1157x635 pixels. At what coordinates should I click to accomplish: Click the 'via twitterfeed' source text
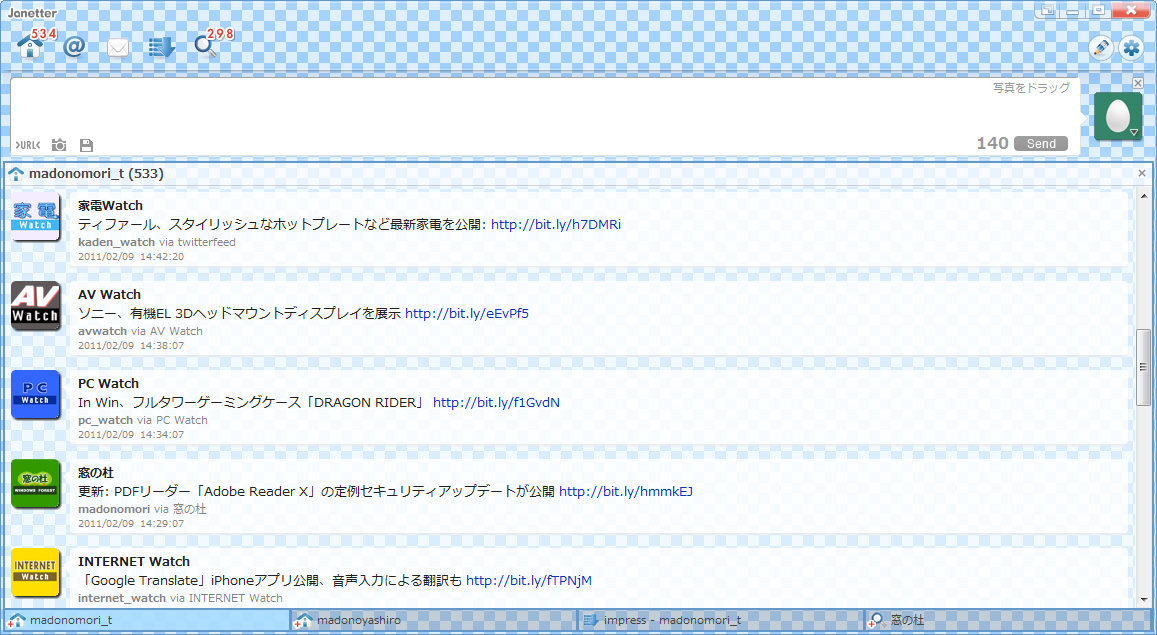[x=197, y=242]
